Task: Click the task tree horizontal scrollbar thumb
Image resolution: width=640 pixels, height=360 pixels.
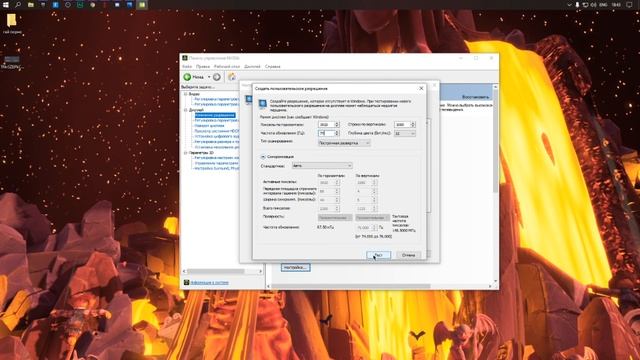Action: (216, 271)
